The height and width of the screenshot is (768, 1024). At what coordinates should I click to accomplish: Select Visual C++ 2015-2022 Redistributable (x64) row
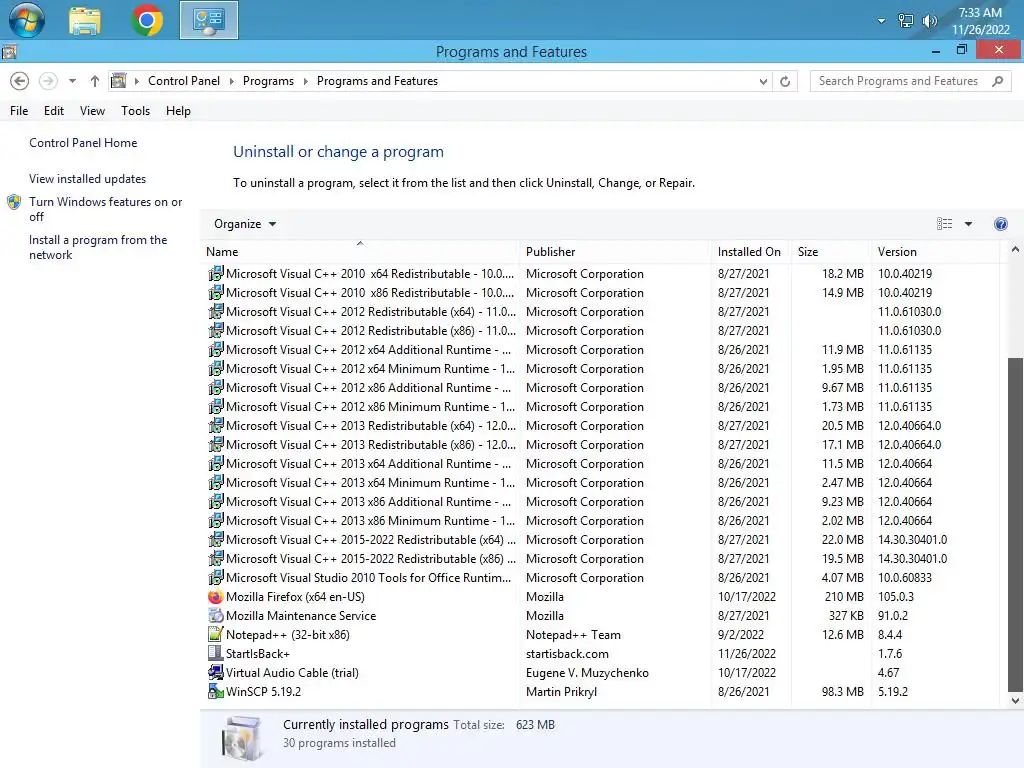(x=602, y=540)
